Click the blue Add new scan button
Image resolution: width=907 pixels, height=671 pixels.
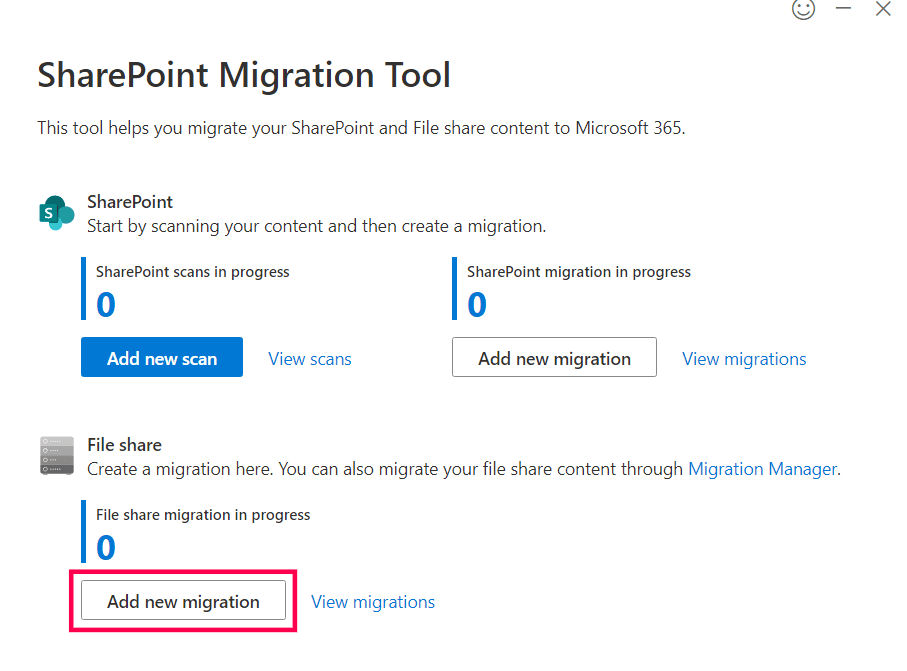coord(162,358)
